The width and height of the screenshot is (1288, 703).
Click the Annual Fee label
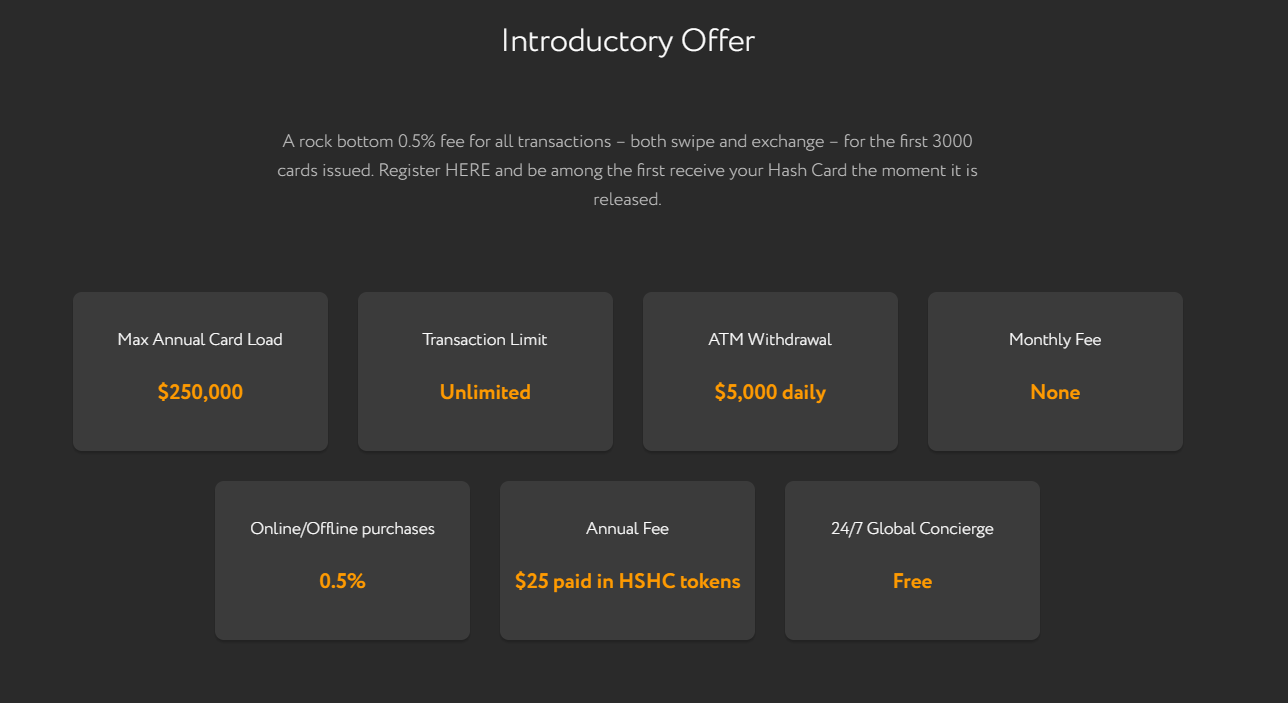[627, 528]
